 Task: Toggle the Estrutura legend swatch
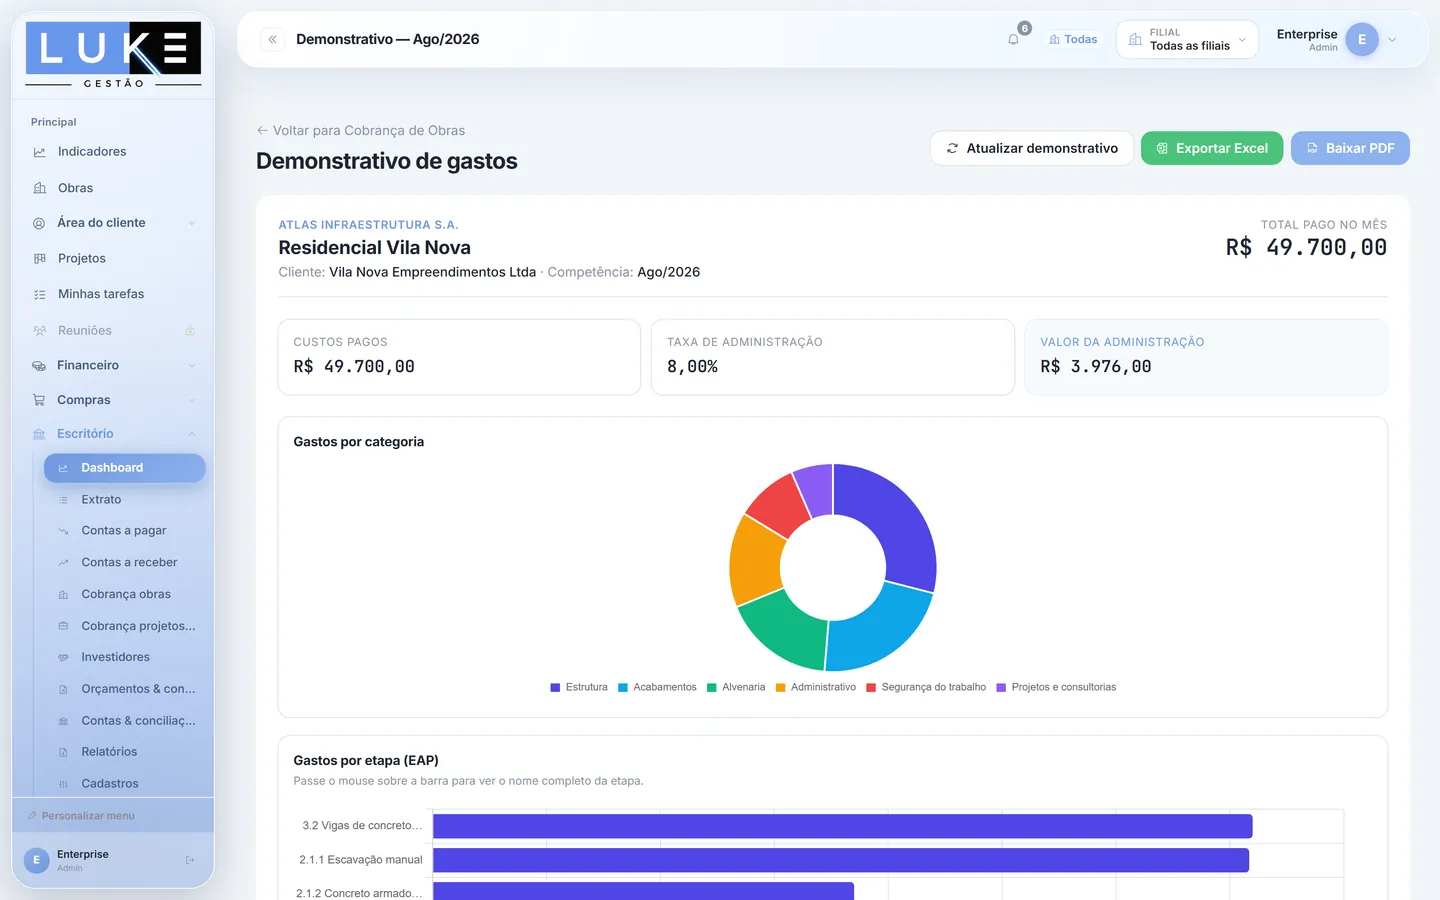coord(555,687)
